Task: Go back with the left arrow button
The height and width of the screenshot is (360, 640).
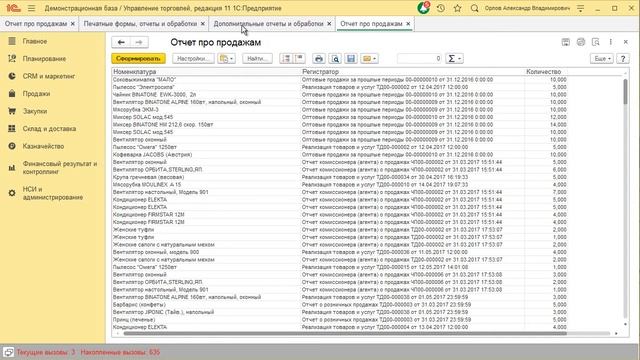Action: coord(121,42)
